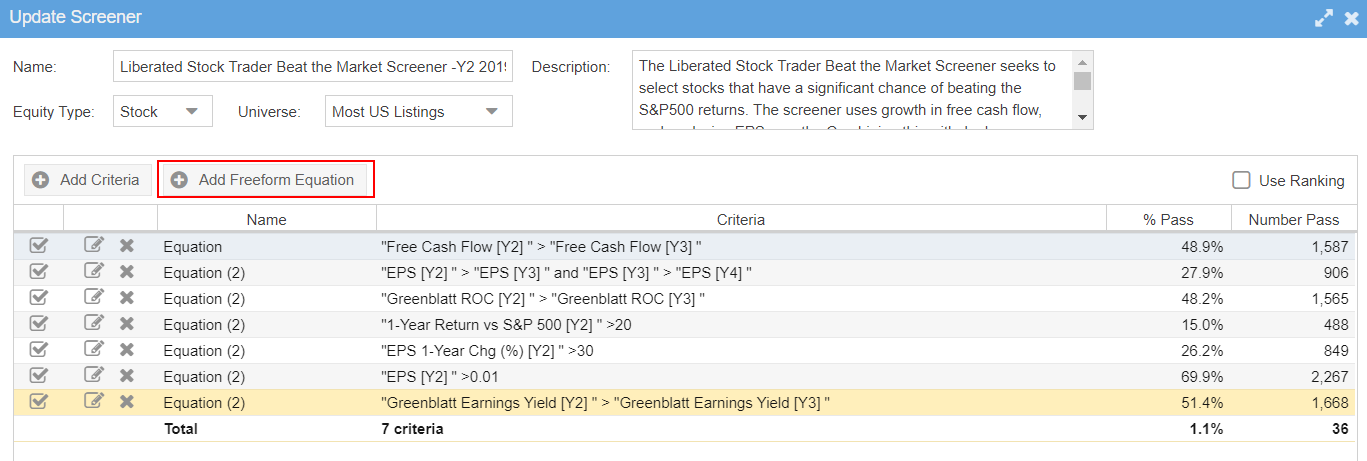Click the 15.0% pass value
The image size is (1367, 461).
(x=1202, y=324)
